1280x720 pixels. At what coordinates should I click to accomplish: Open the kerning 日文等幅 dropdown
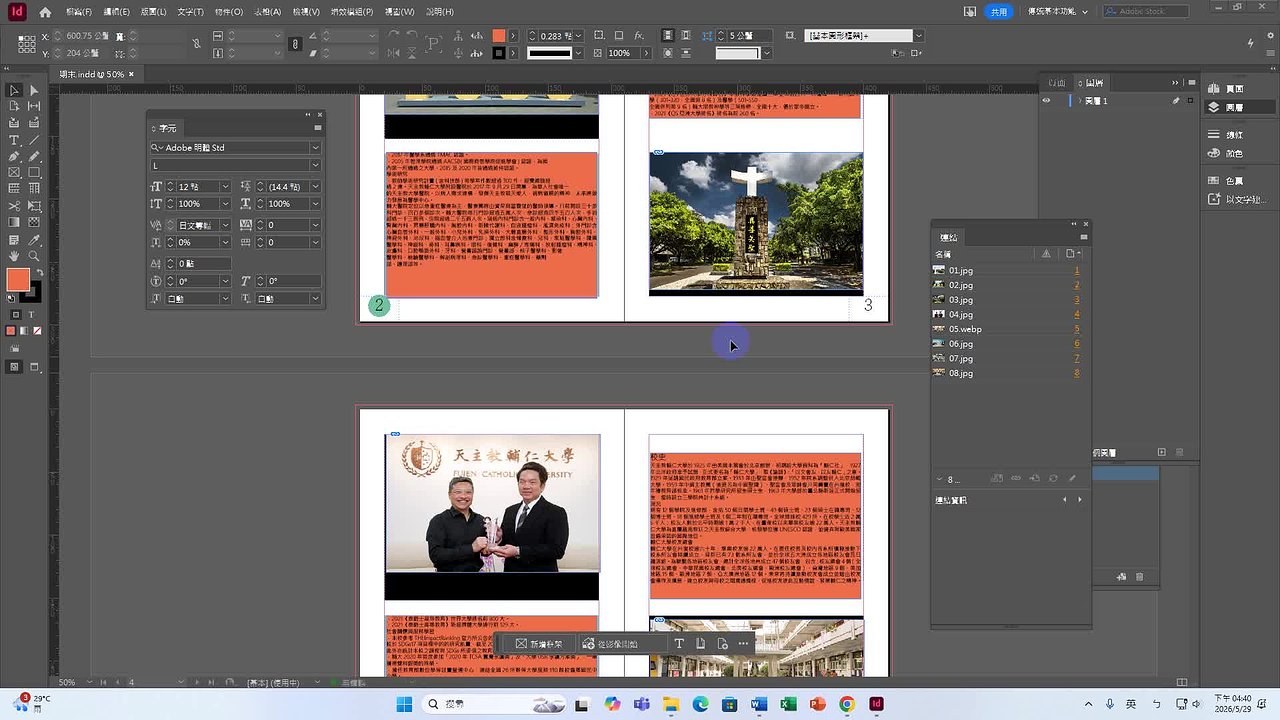click(x=225, y=226)
